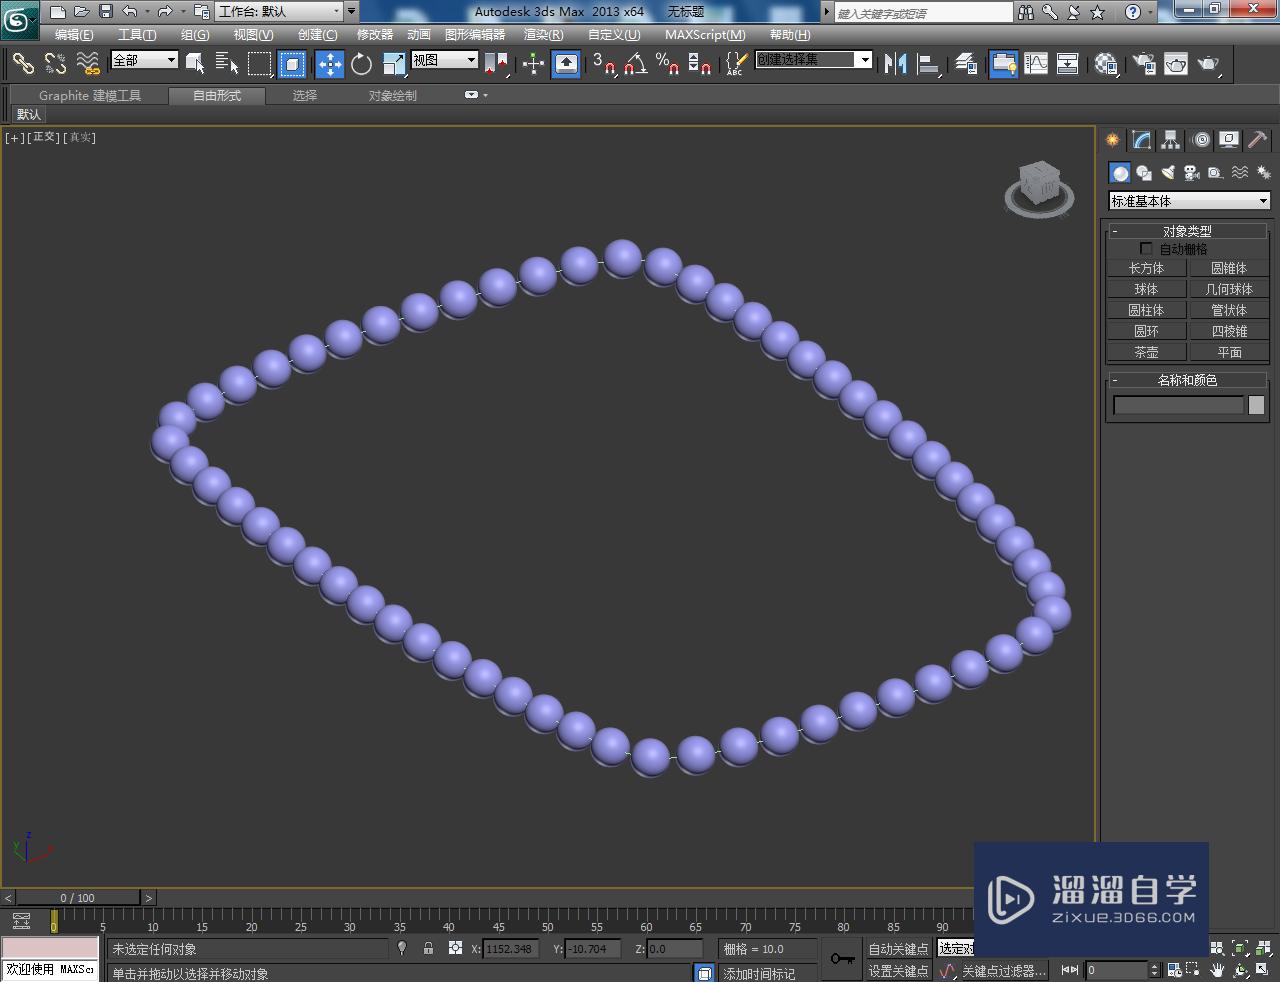This screenshot has width=1280, height=982.
Task: Open the reference coordinate system dropdown 视图
Action: point(444,60)
